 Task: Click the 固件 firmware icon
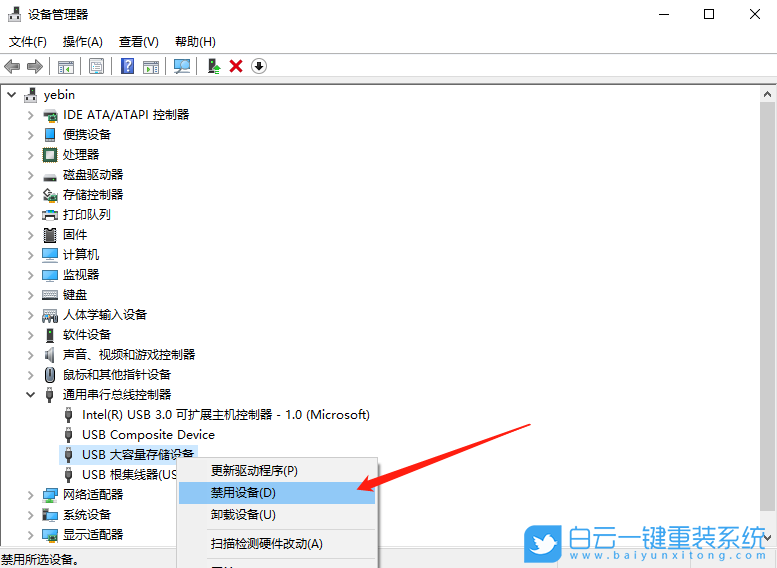click(x=50, y=235)
